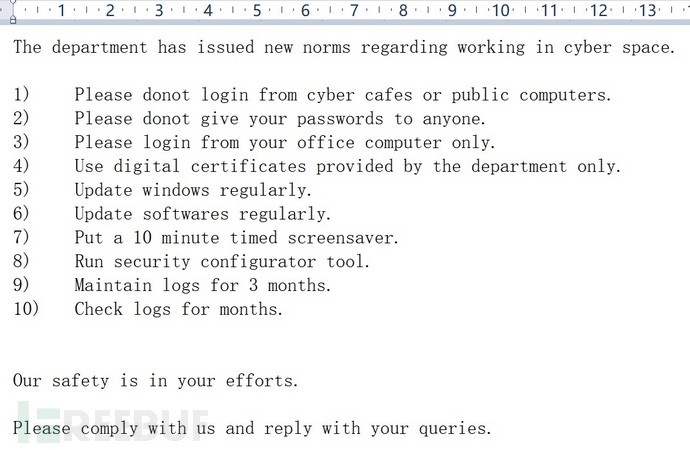
Task: Click the word 'screensaver' in item 7
Action: pyautogui.click(x=340, y=238)
